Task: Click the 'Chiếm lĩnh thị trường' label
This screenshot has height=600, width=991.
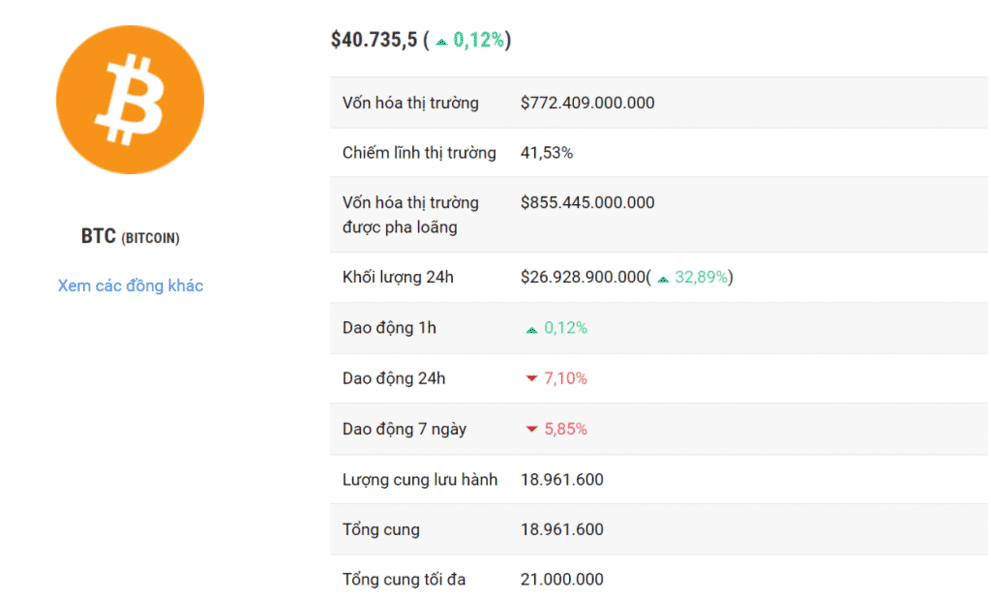Action: tap(419, 152)
